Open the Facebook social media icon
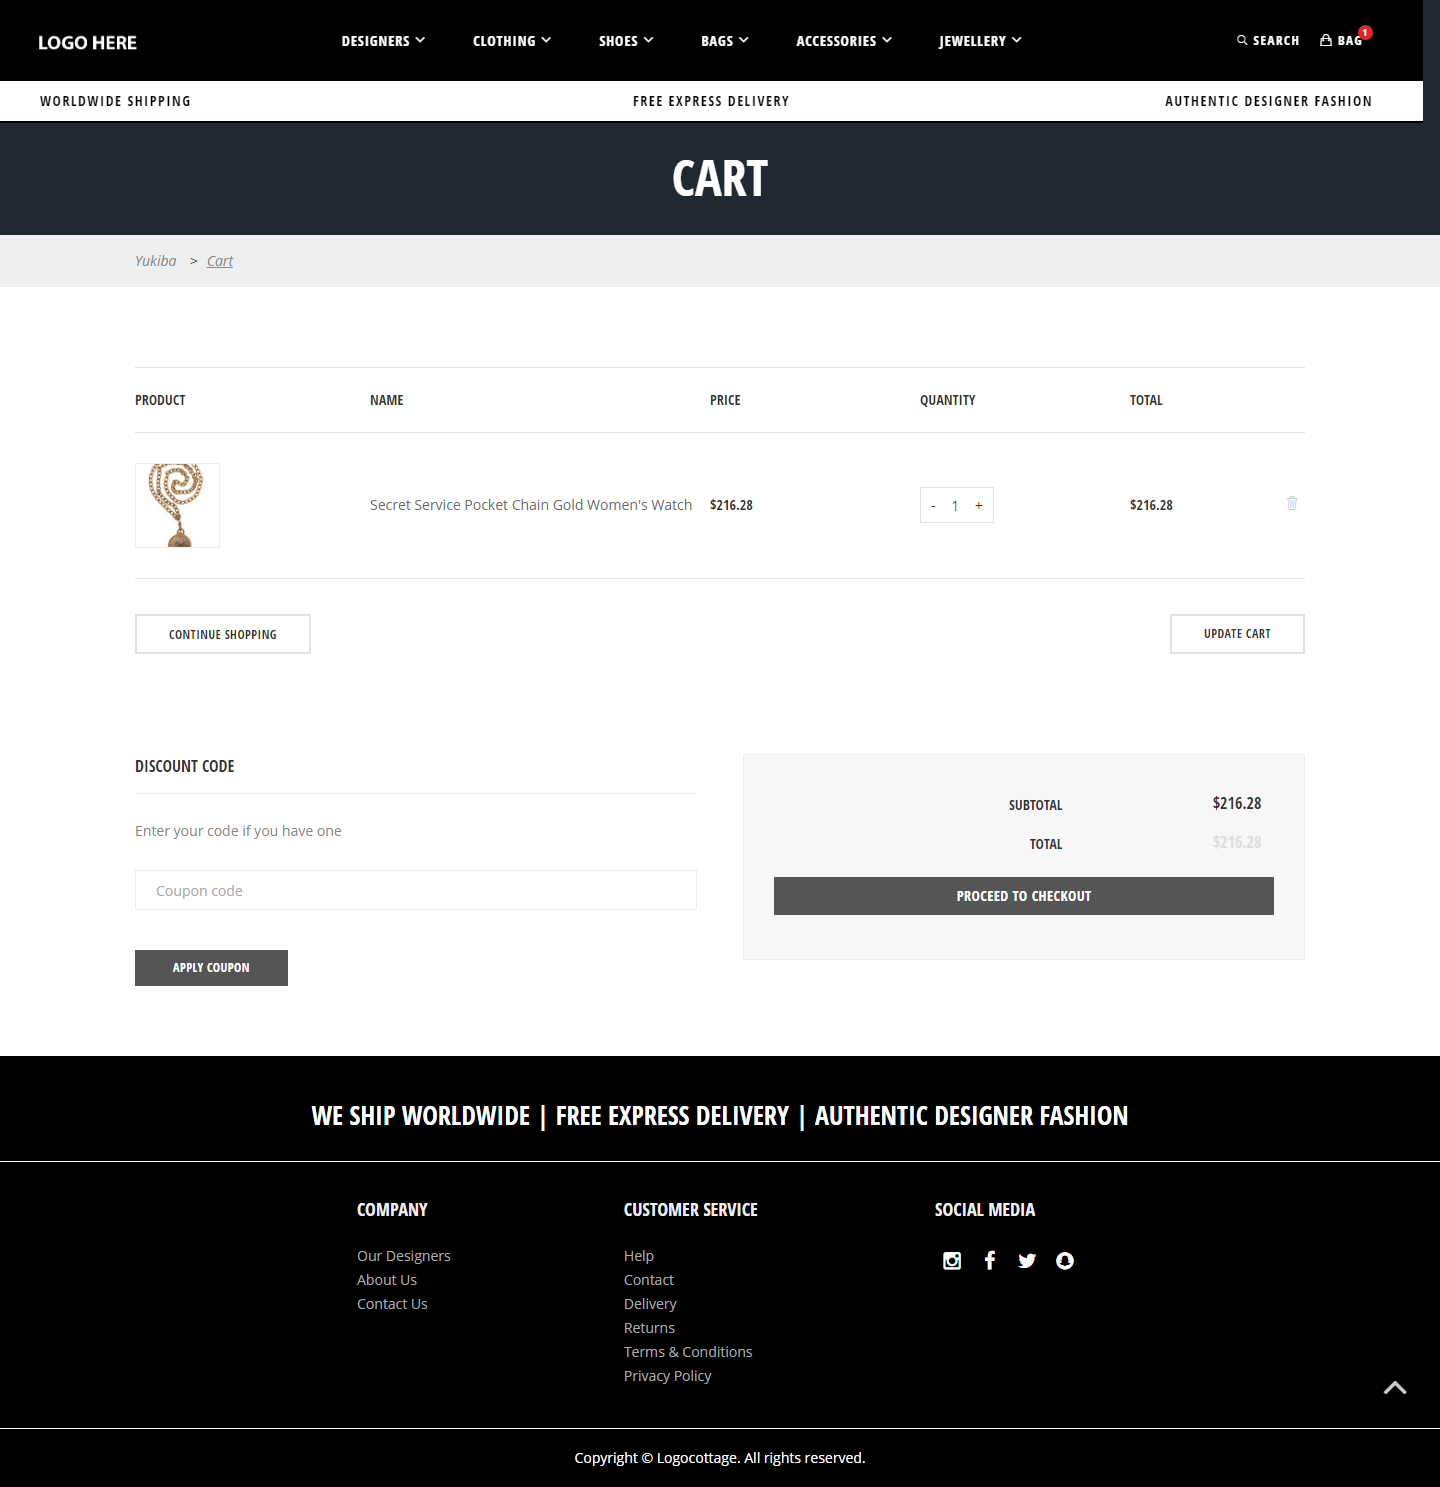 990,1261
